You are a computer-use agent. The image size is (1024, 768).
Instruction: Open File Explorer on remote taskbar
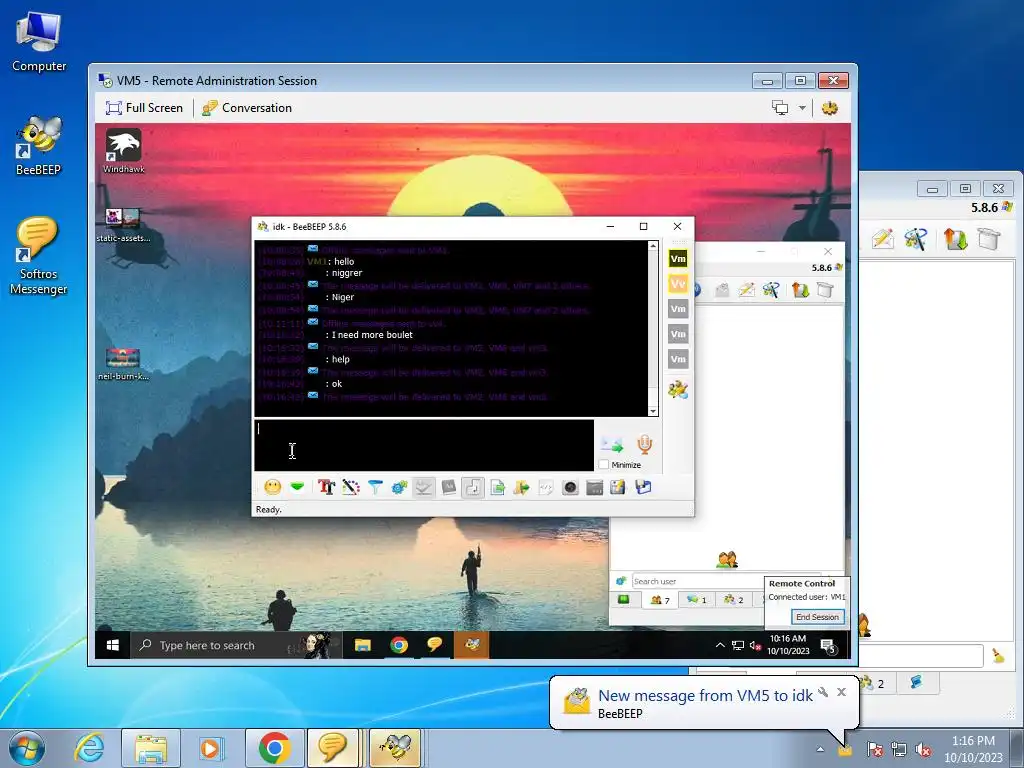coord(362,645)
